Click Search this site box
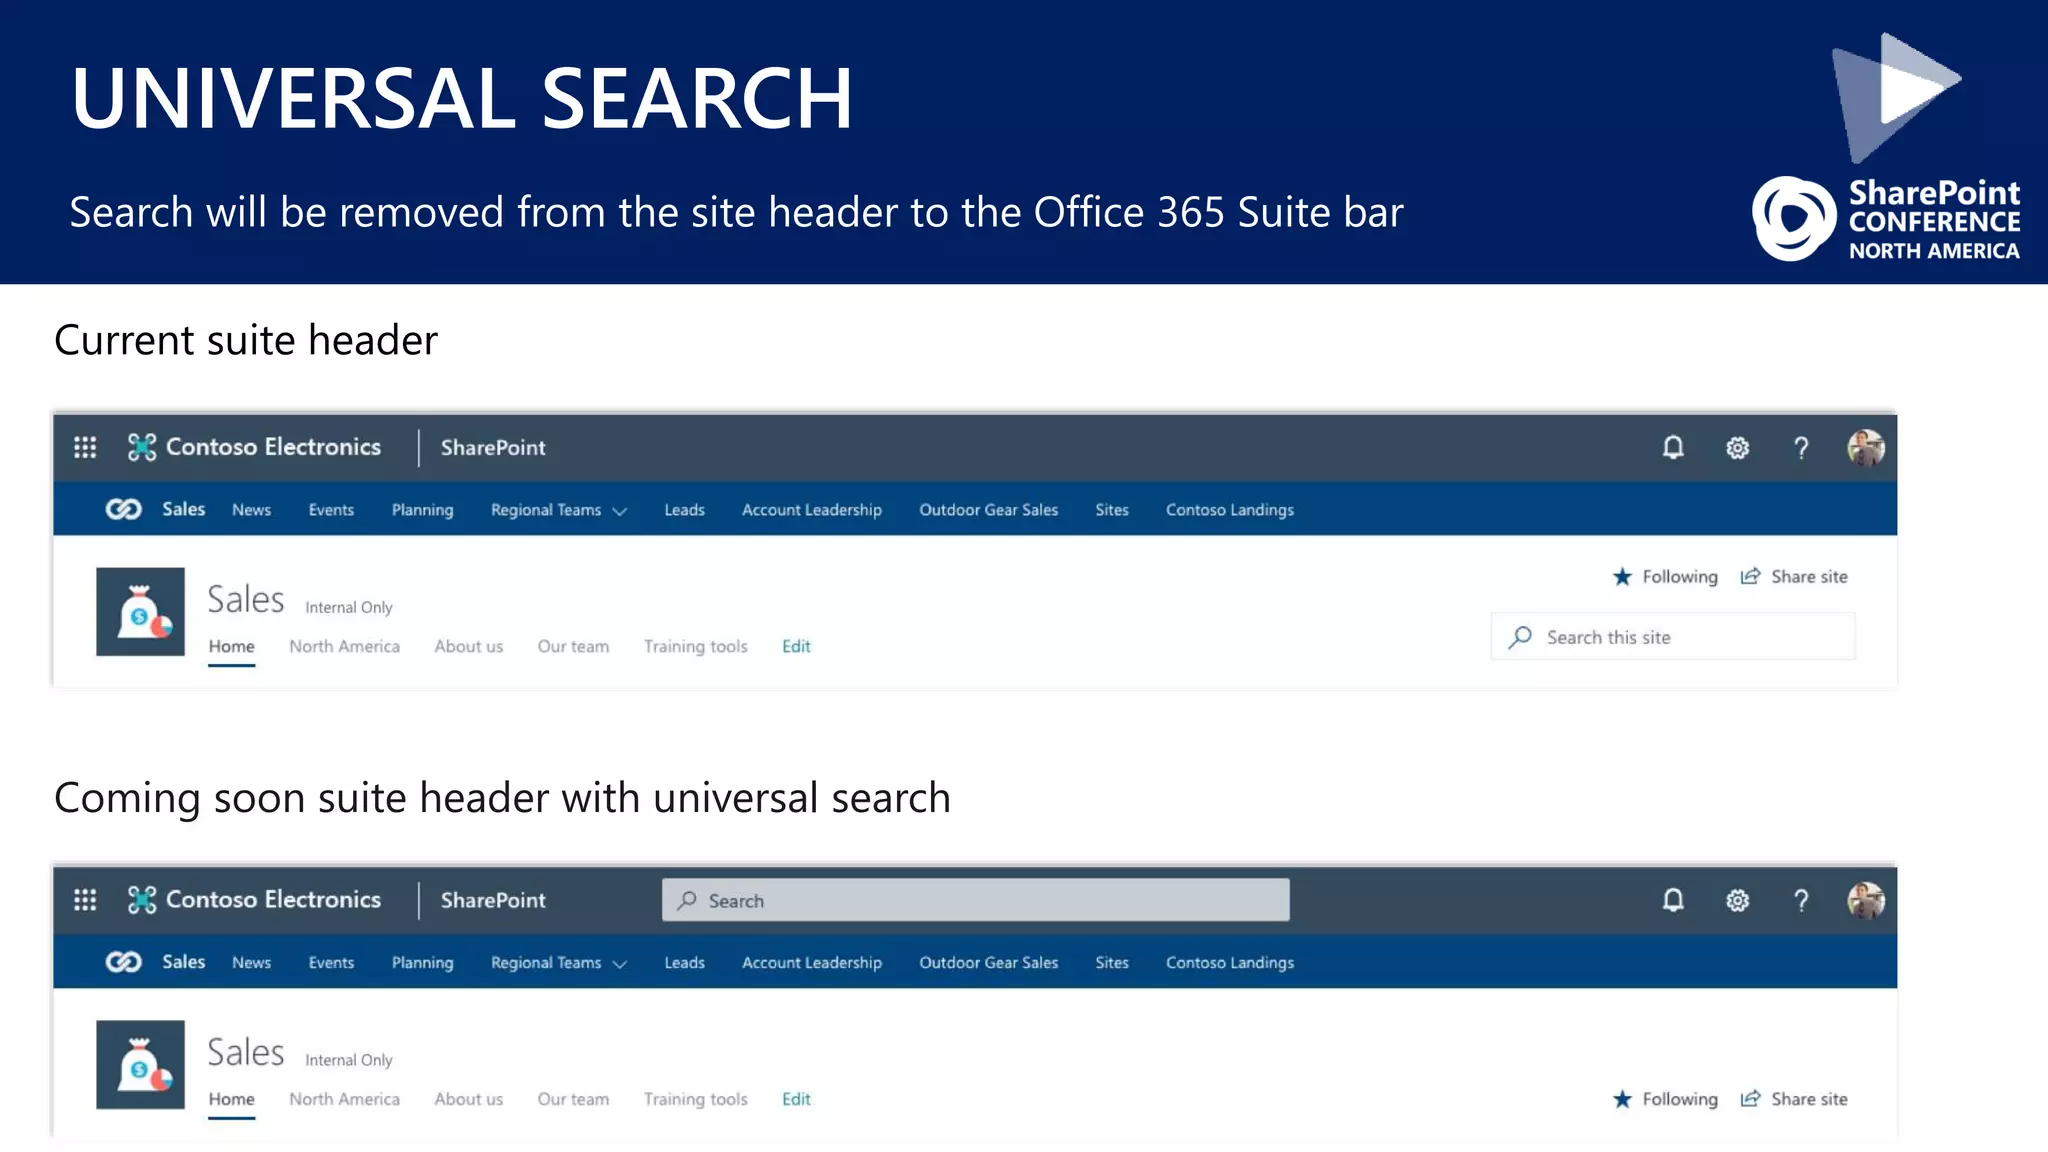 (1673, 637)
